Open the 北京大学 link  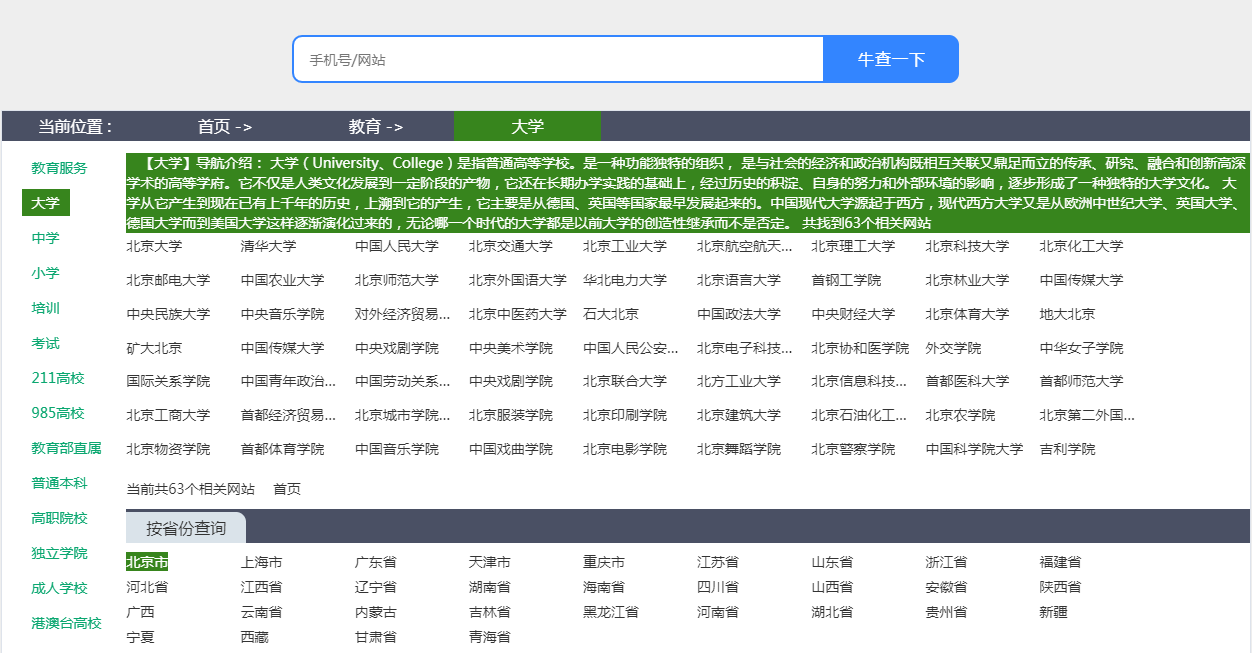154,246
